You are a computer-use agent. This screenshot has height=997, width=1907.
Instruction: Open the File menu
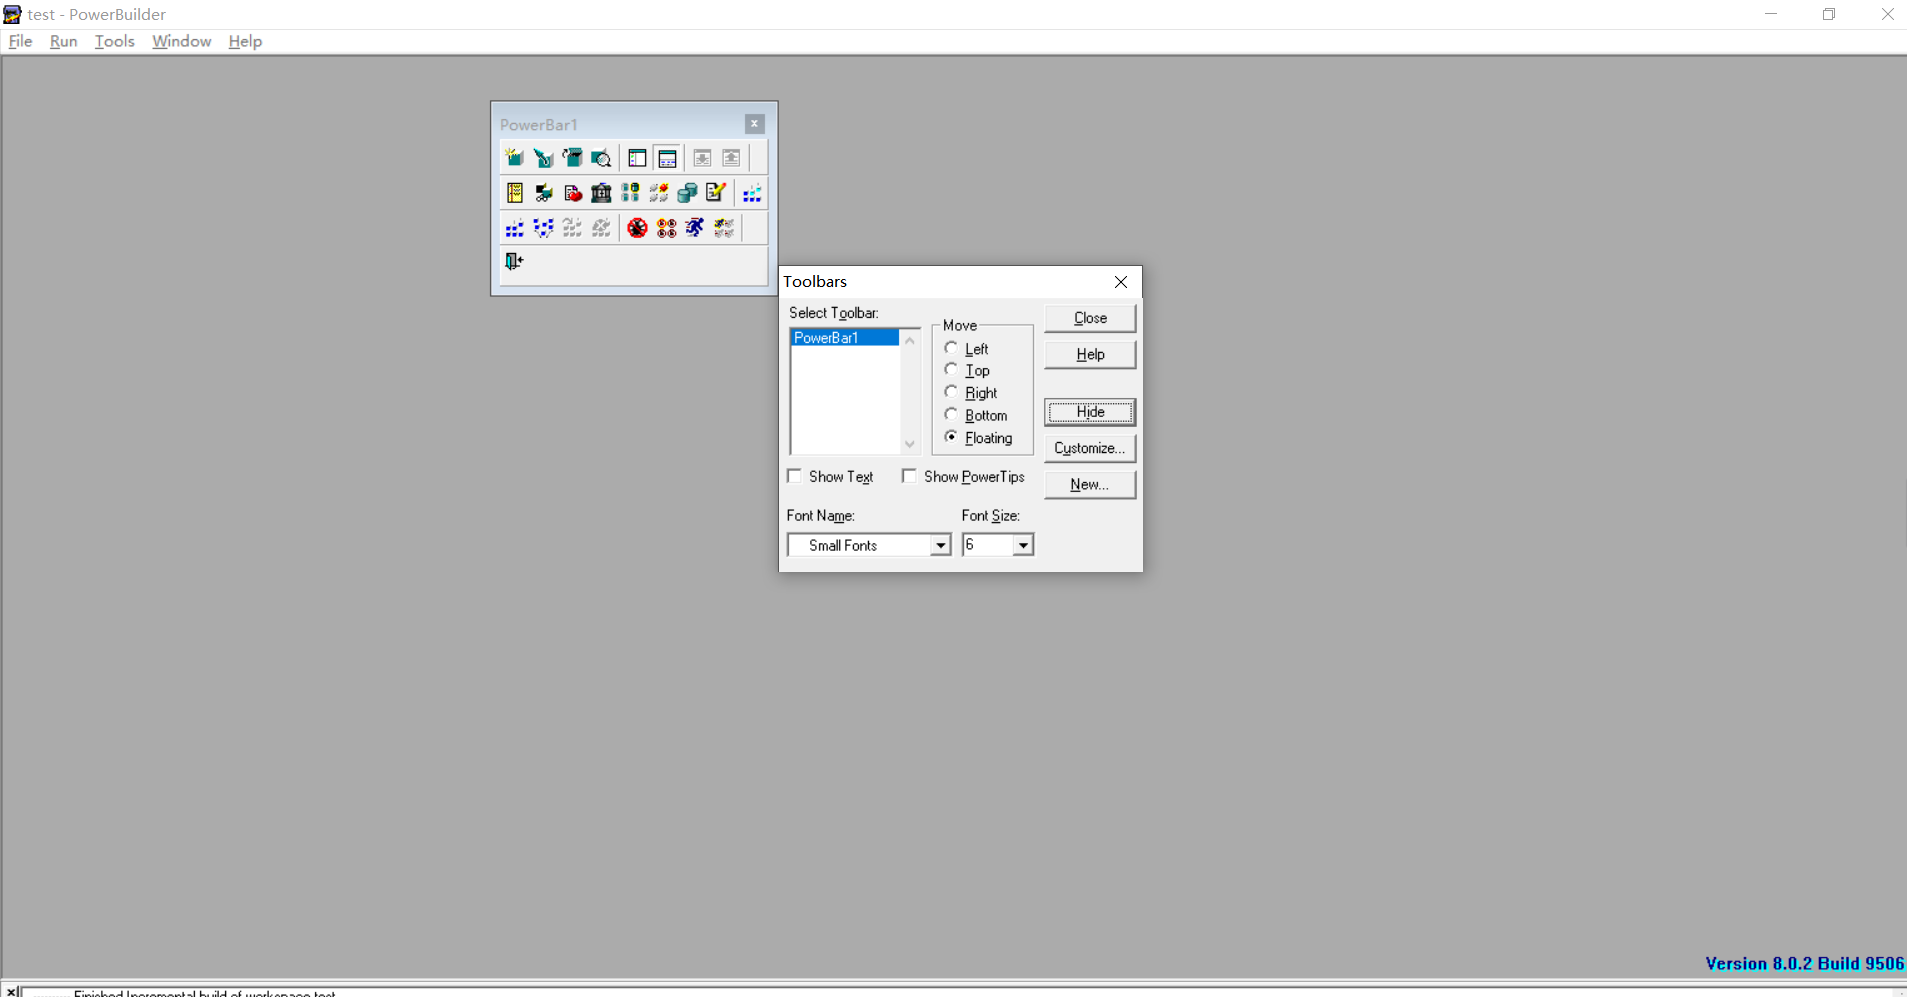20,41
